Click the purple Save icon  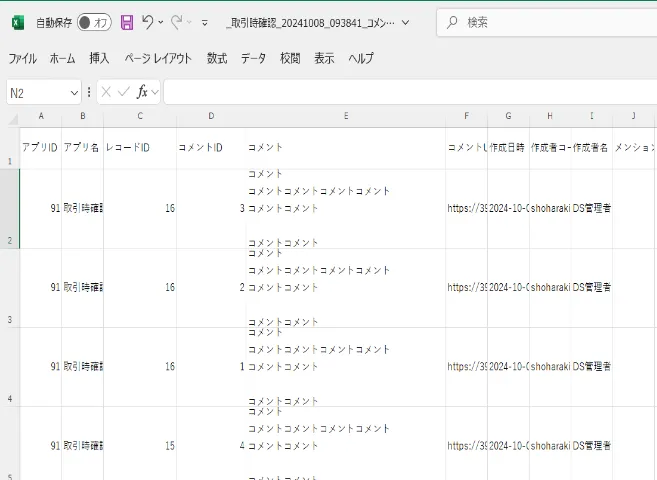(127, 22)
